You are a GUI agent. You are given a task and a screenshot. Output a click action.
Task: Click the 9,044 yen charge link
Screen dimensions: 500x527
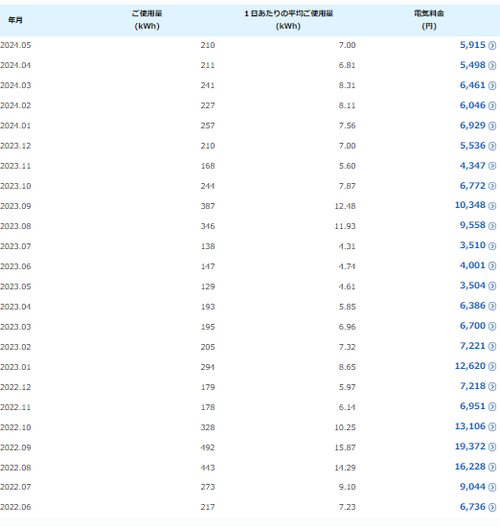click(x=472, y=487)
